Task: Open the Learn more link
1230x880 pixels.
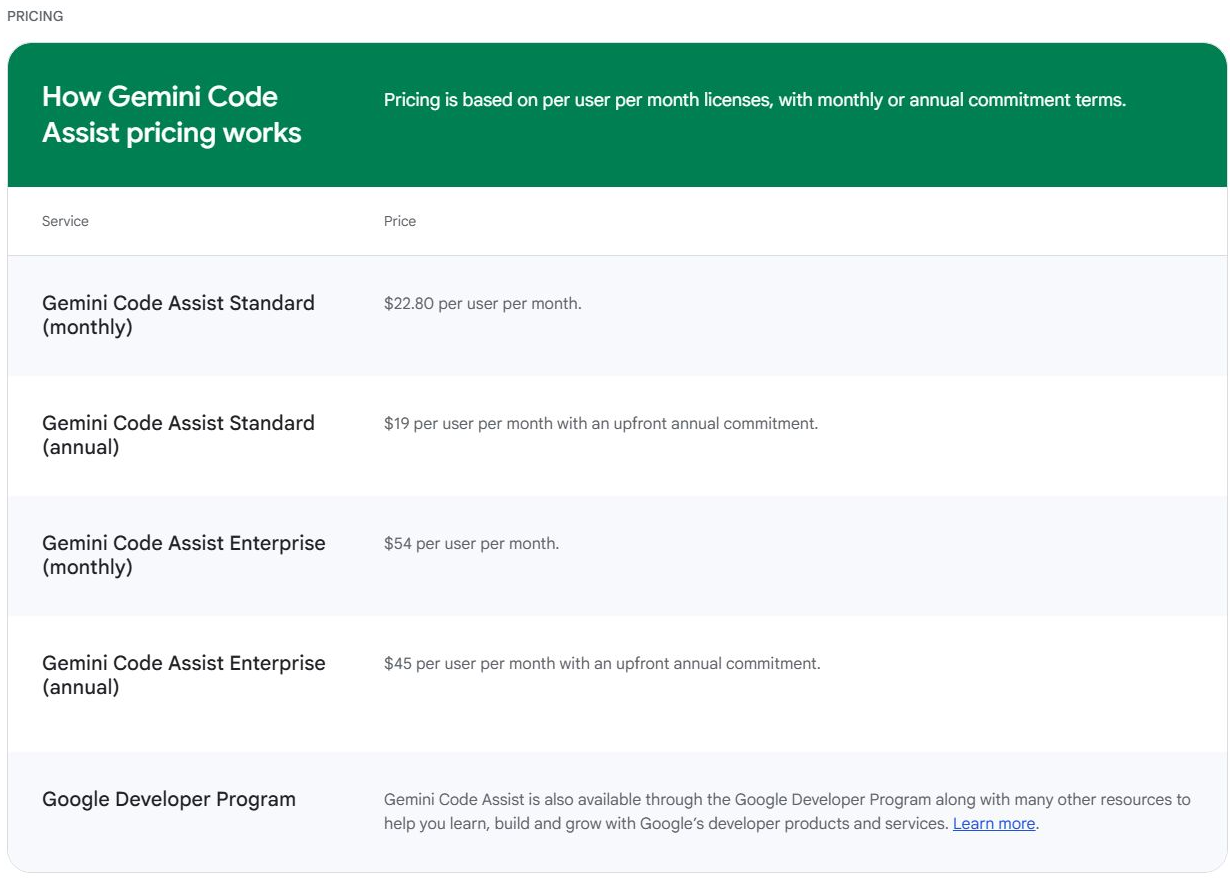Action: pyautogui.click(x=994, y=824)
